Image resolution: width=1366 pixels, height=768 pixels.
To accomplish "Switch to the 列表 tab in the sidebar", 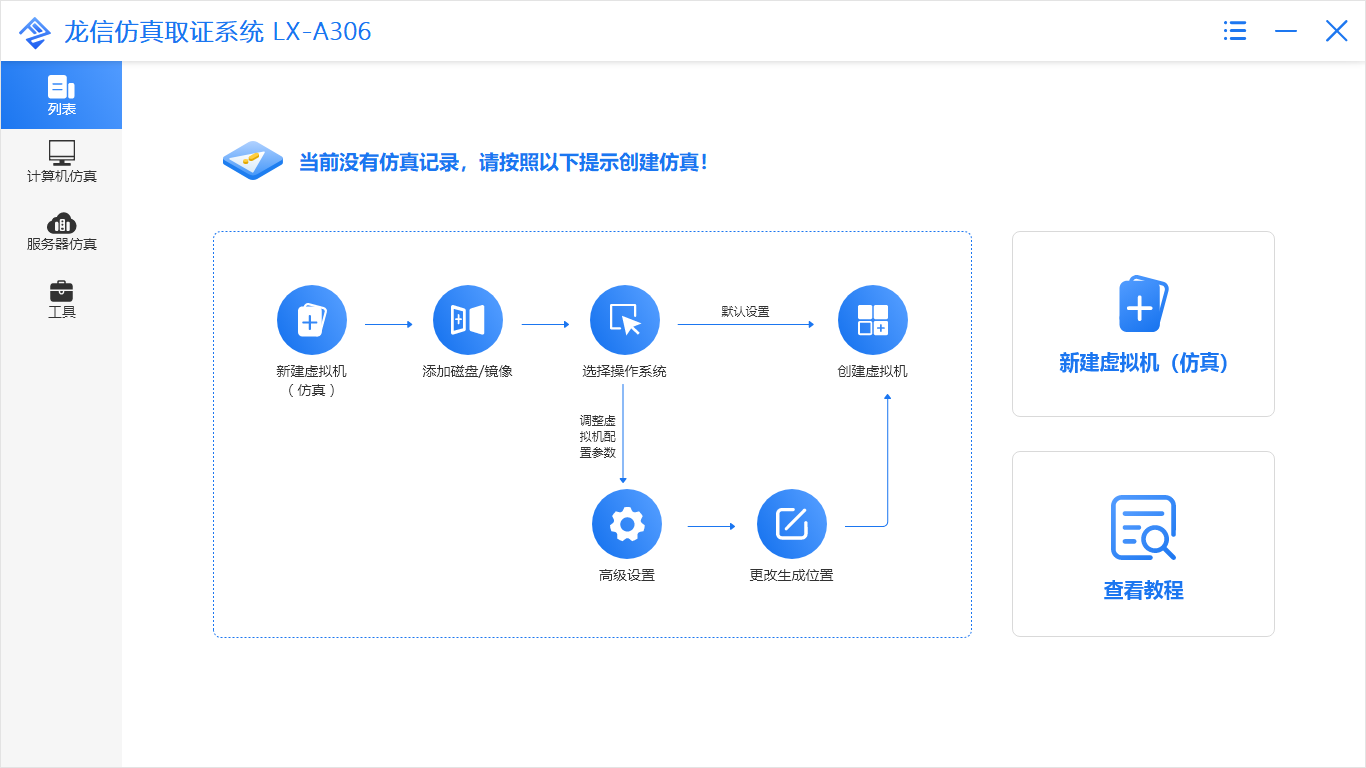I will (62, 95).
